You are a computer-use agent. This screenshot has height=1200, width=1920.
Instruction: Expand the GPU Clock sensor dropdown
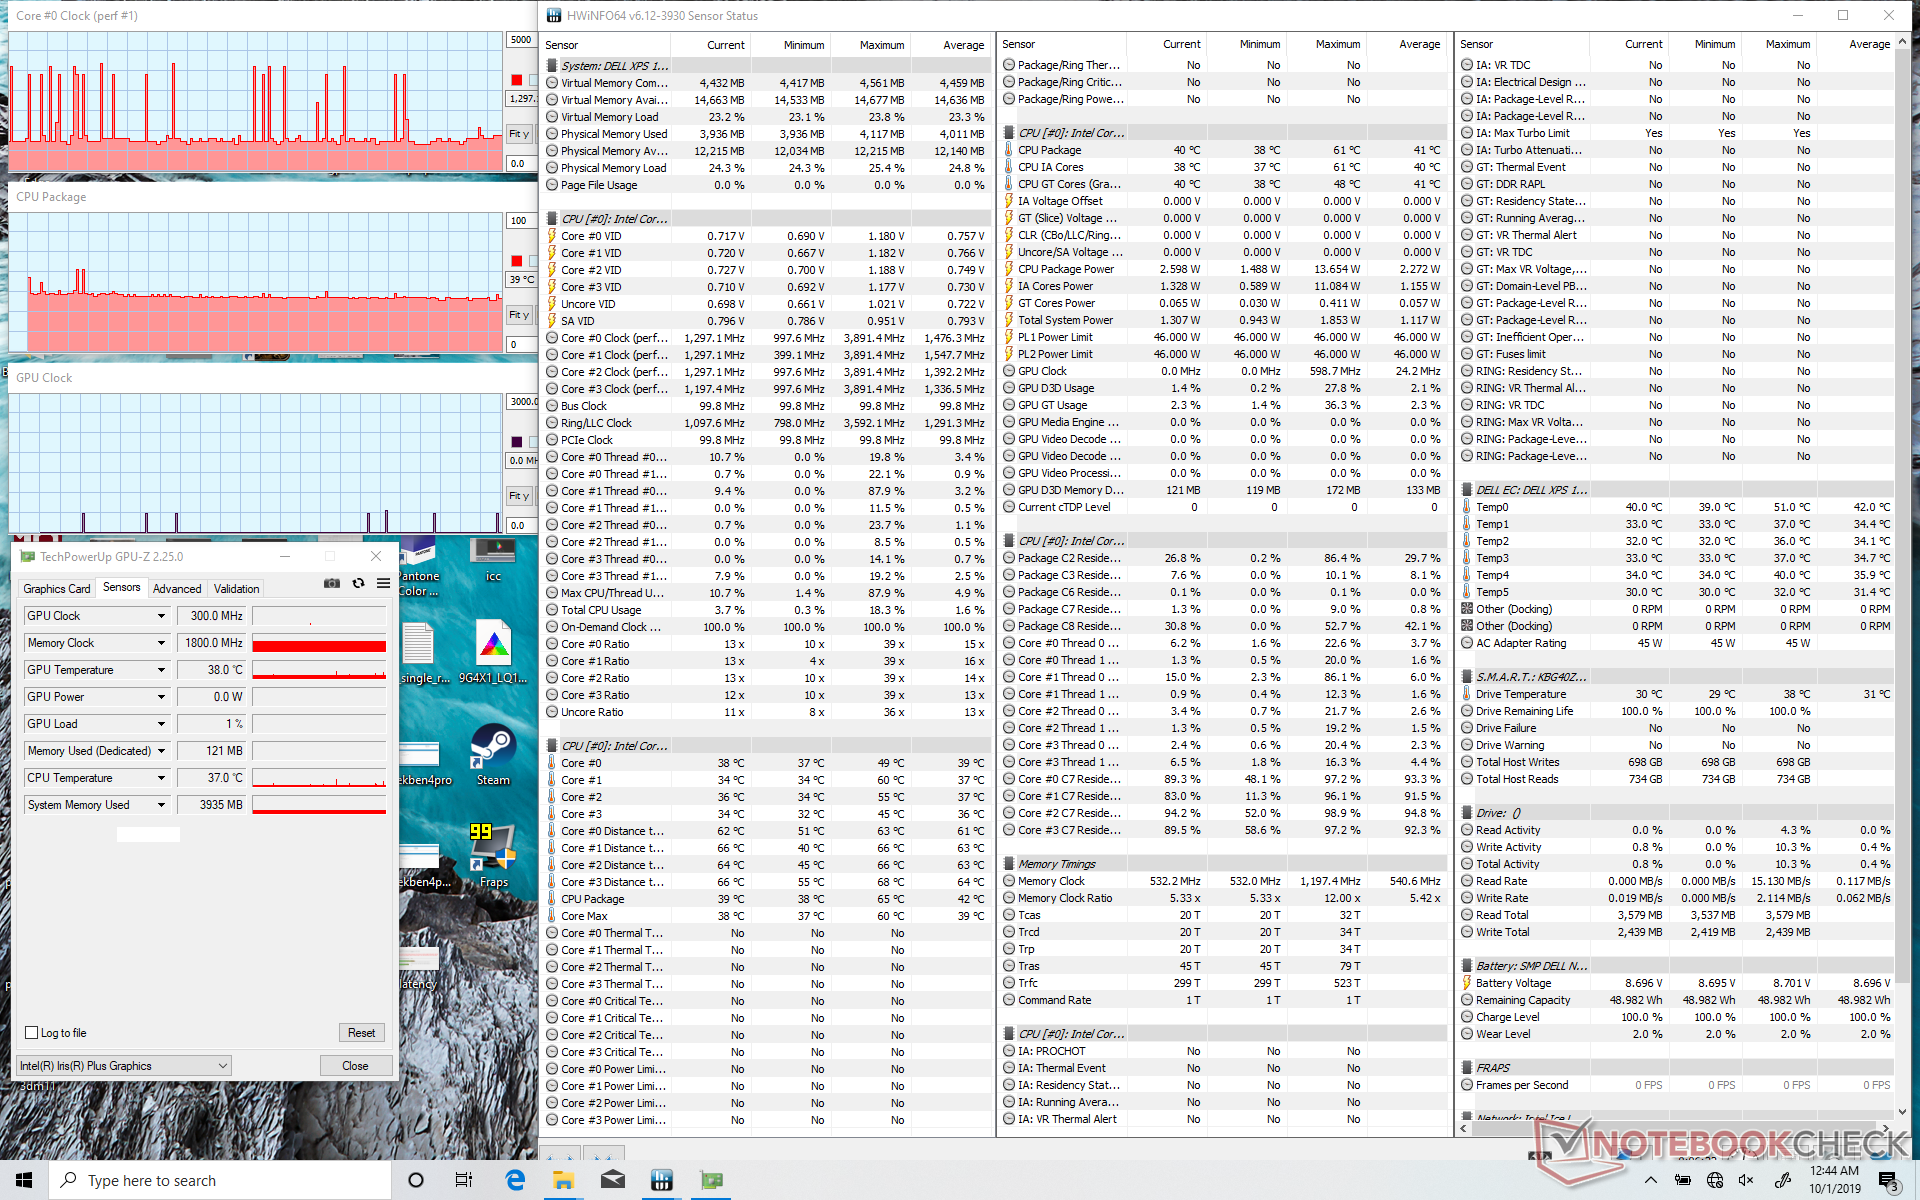coord(161,616)
